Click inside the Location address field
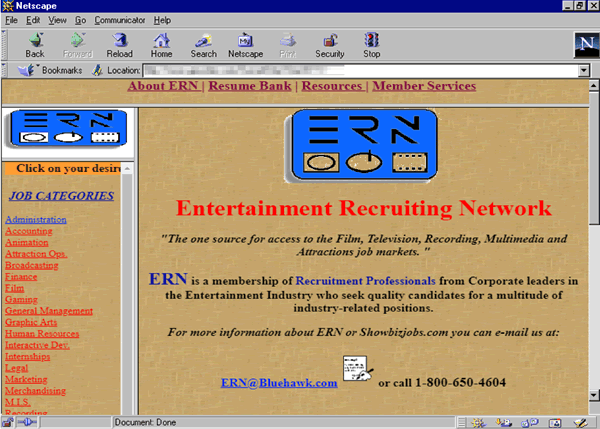The image size is (600, 429). point(360,71)
